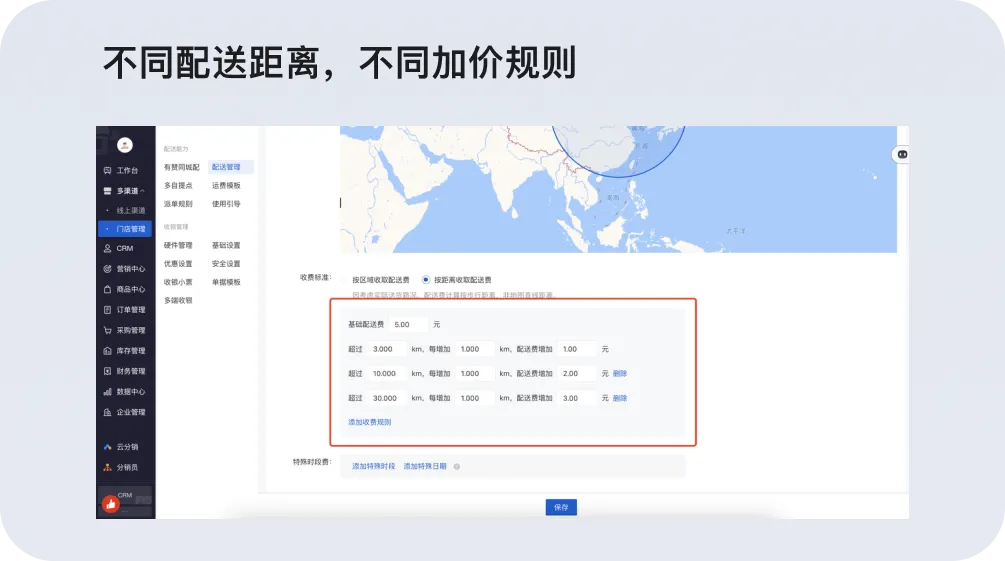Open 安全设置 menu item
The width and height of the screenshot is (1005, 561).
226,264
